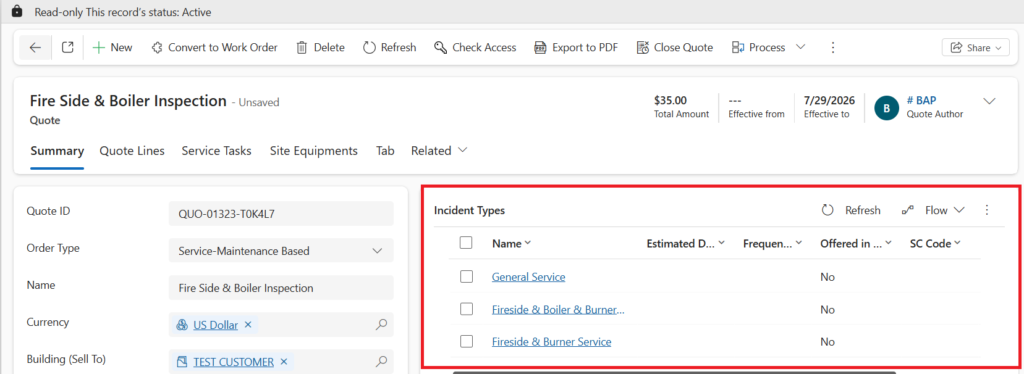Switch to the Summary tab

pos(57,151)
